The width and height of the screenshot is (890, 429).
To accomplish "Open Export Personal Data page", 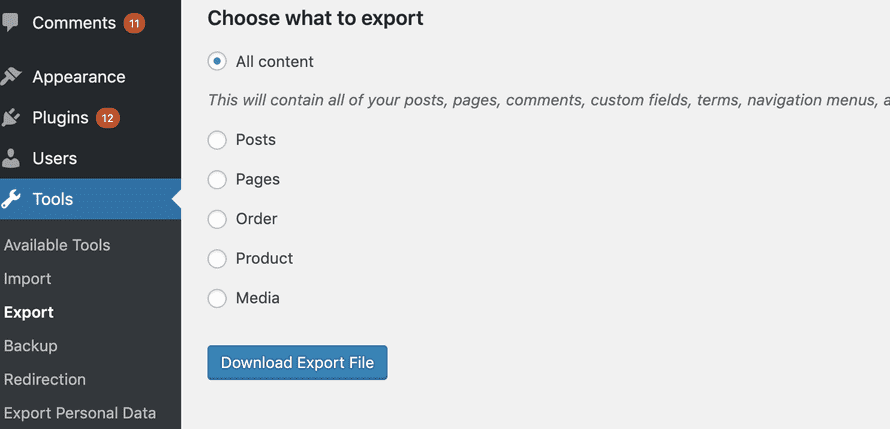I will [80, 413].
